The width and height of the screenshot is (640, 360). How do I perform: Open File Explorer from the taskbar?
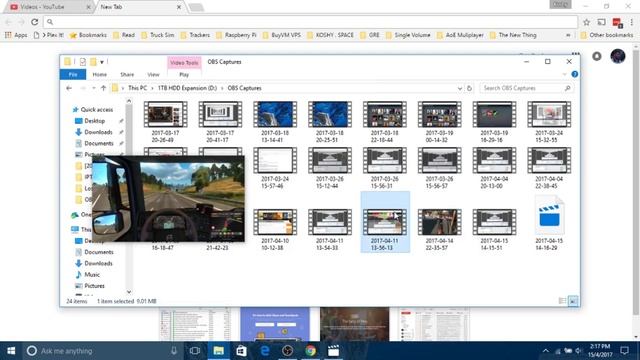point(218,351)
